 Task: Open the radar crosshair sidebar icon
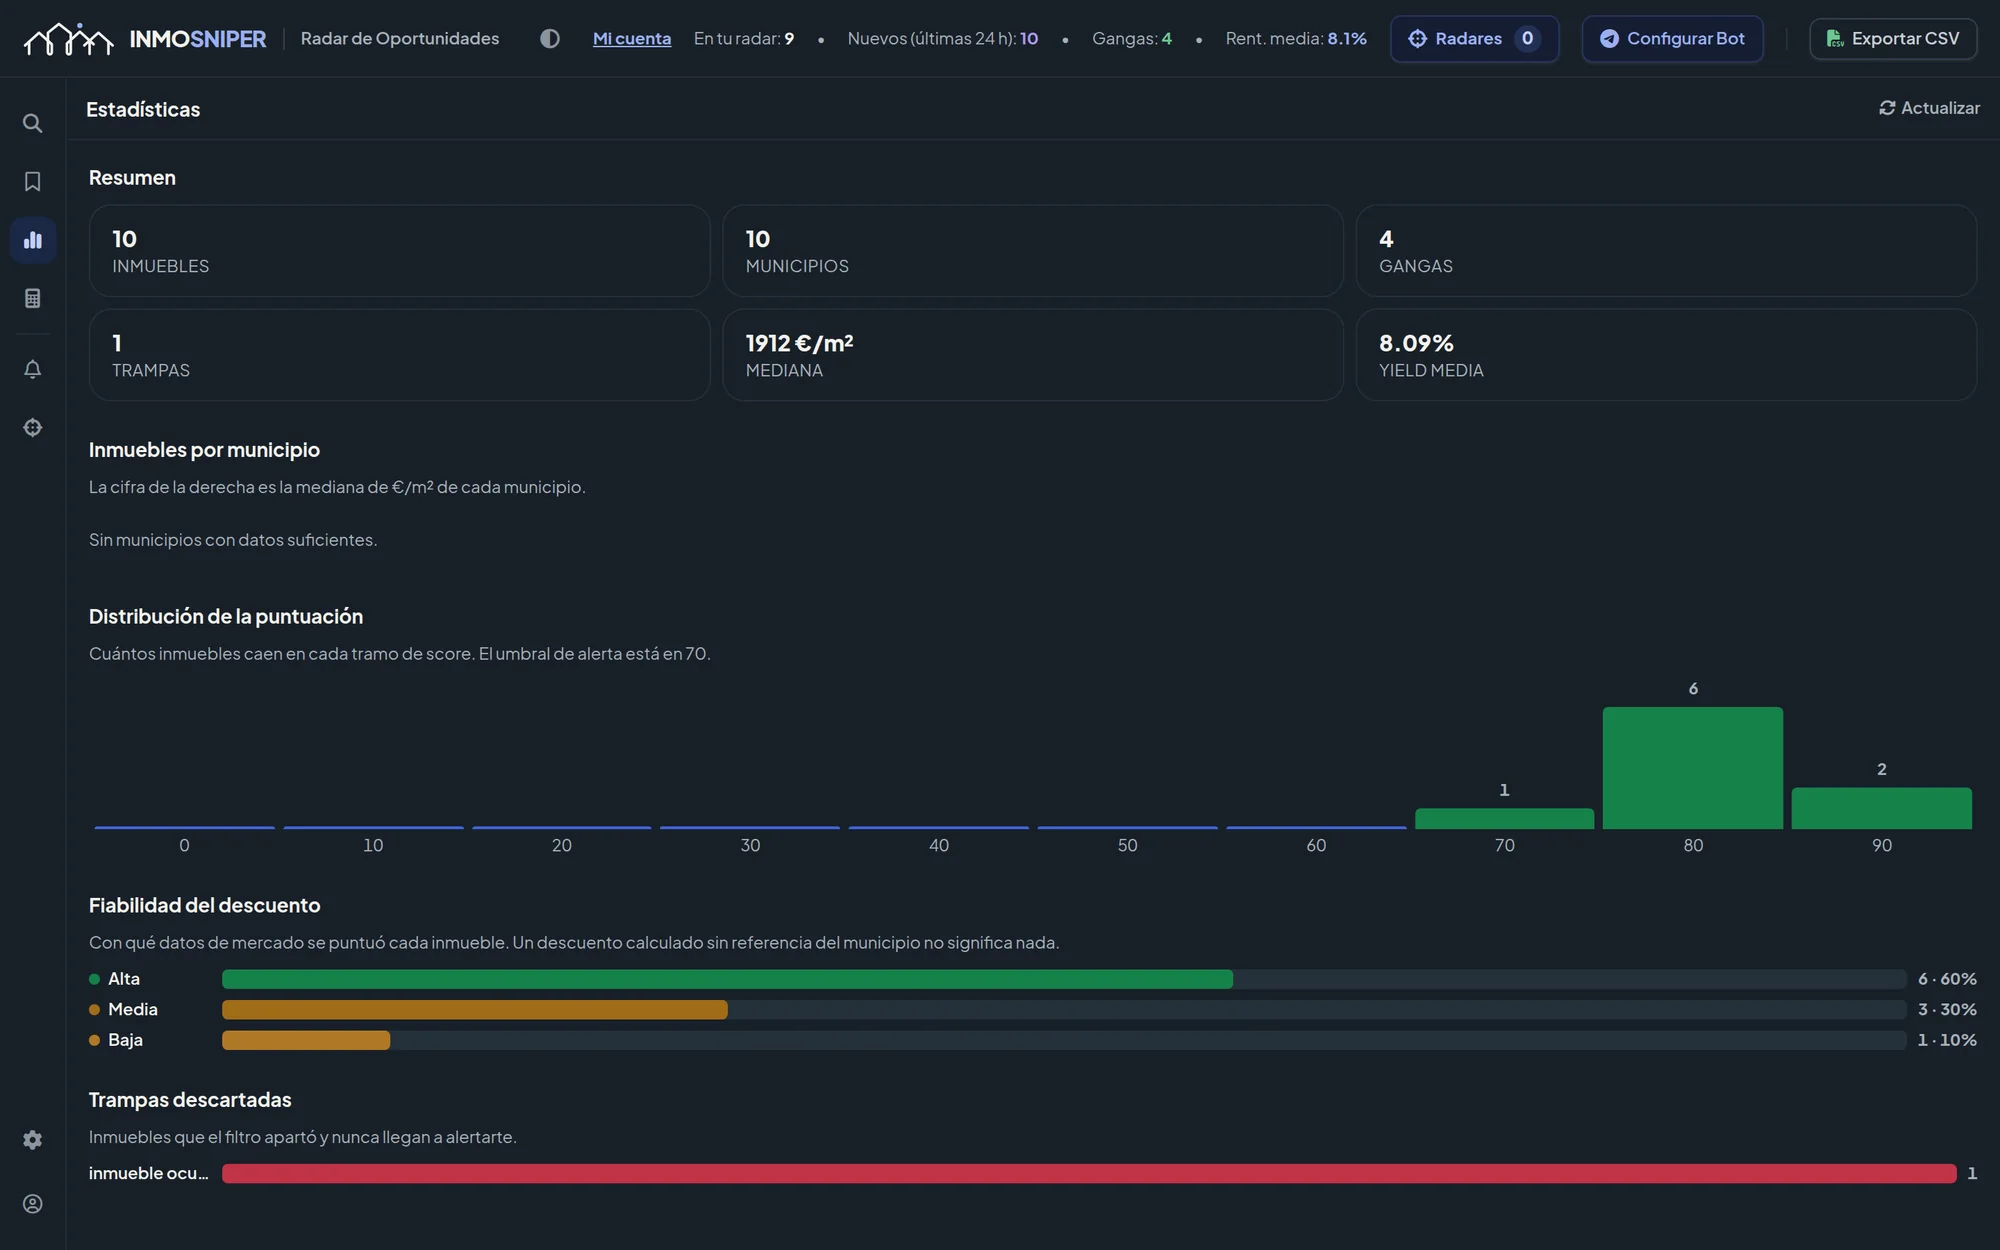point(32,427)
